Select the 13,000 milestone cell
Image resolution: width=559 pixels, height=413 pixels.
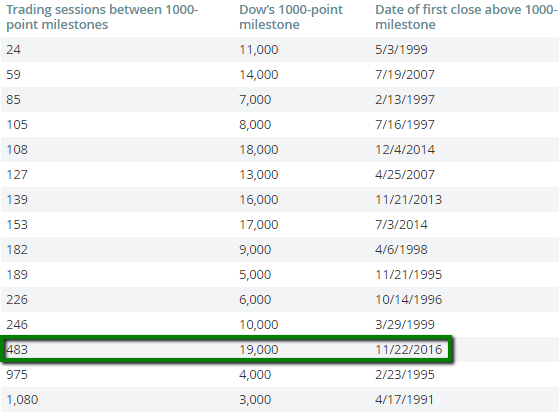259,174
